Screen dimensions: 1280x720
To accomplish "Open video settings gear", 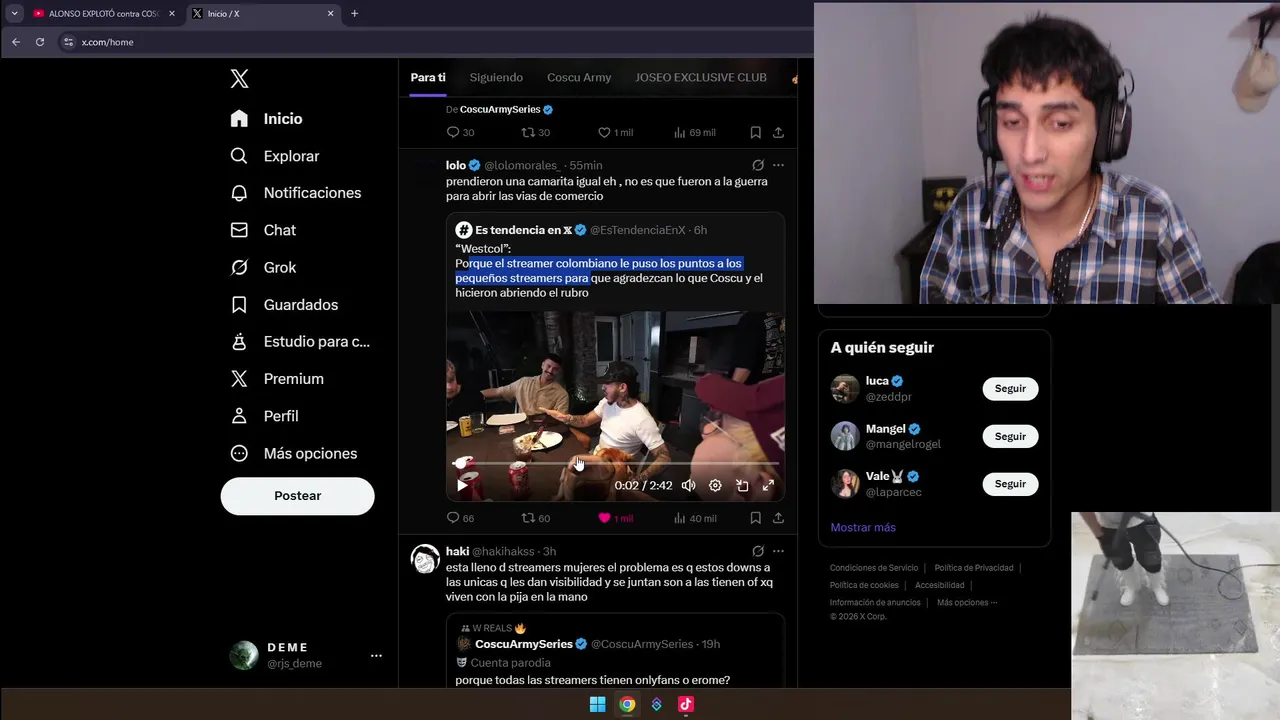I will [715, 485].
